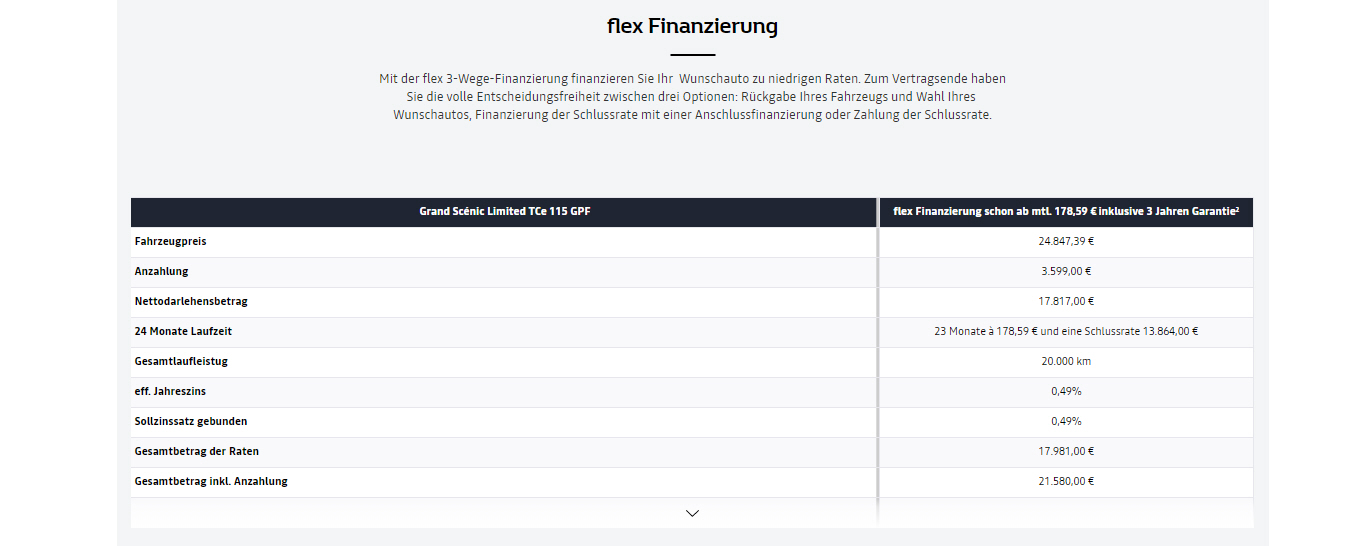Select the Sollzinssatz gebunden row label
This screenshot has width=1355, height=546.
tap(191, 421)
